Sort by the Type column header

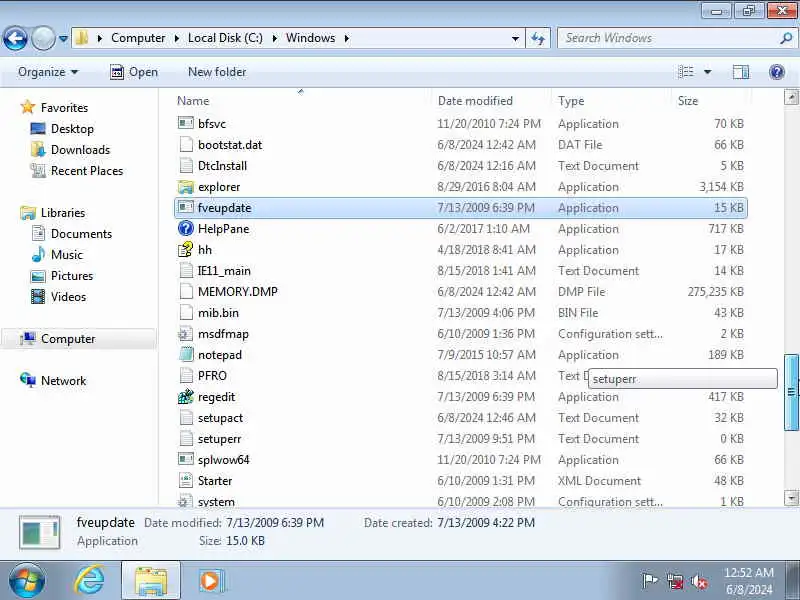click(571, 101)
